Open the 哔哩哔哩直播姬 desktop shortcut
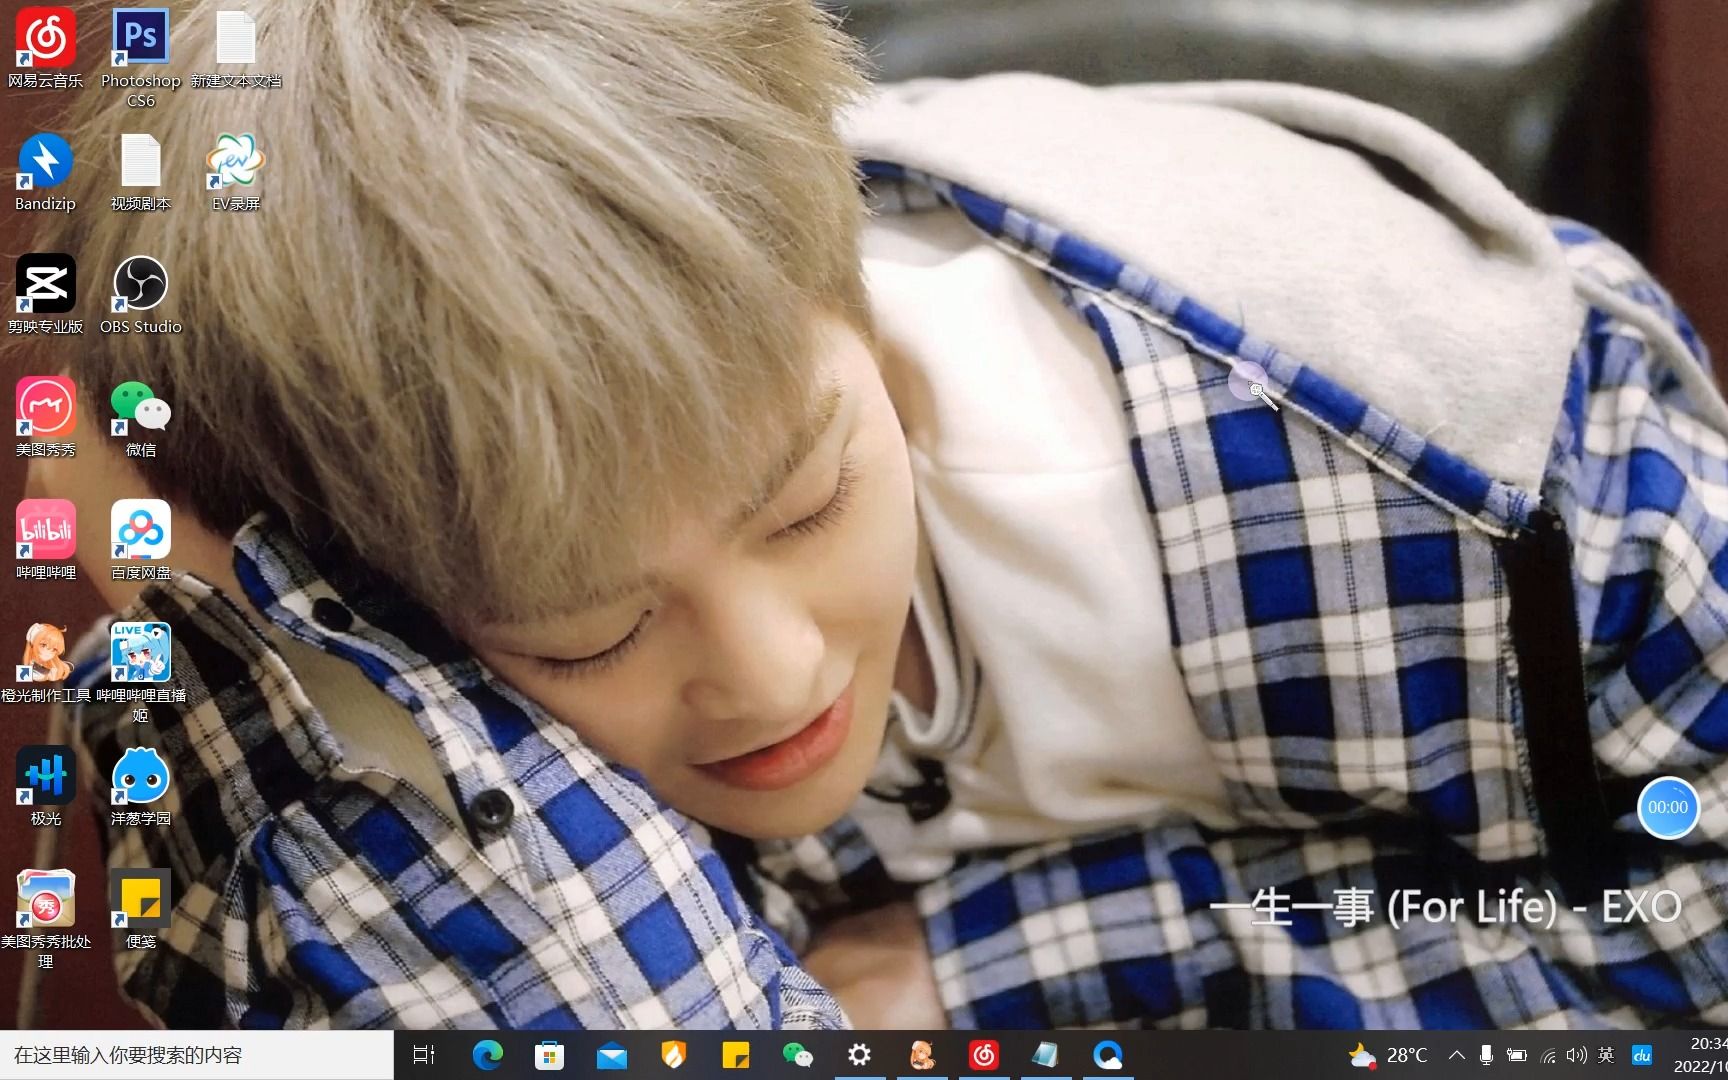This screenshot has width=1728, height=1080. click(140, 673)
